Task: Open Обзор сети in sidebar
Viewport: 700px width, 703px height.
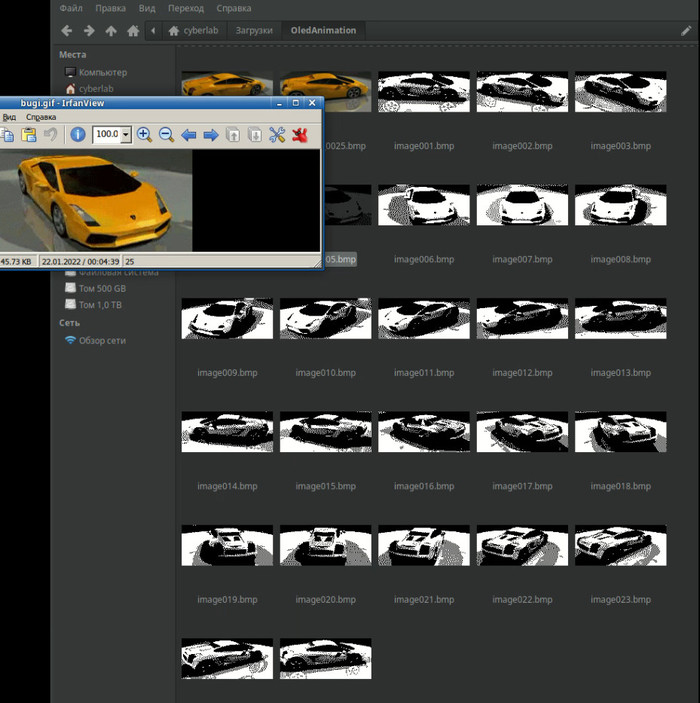Action: [96, 340]
